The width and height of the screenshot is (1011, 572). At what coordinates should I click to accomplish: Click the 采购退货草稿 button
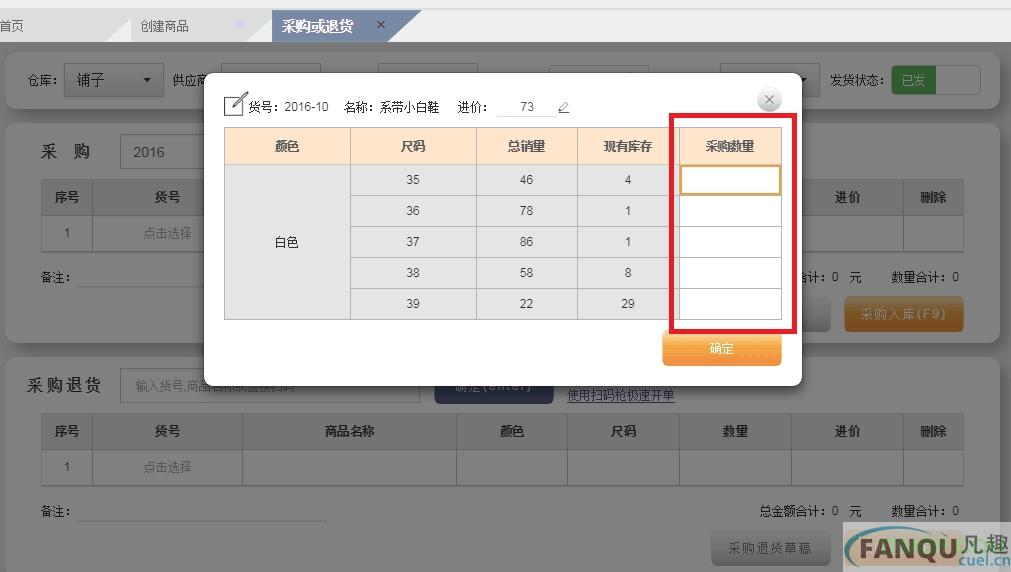tap(769, 548)
